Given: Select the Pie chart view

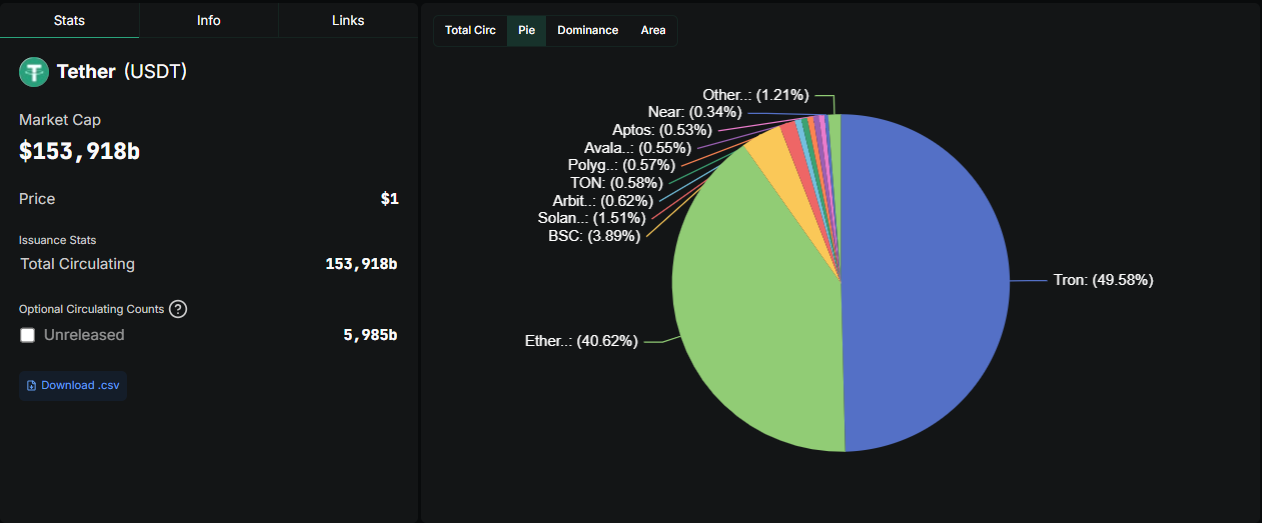Looking at the screenshot, I should coord(526,30).
